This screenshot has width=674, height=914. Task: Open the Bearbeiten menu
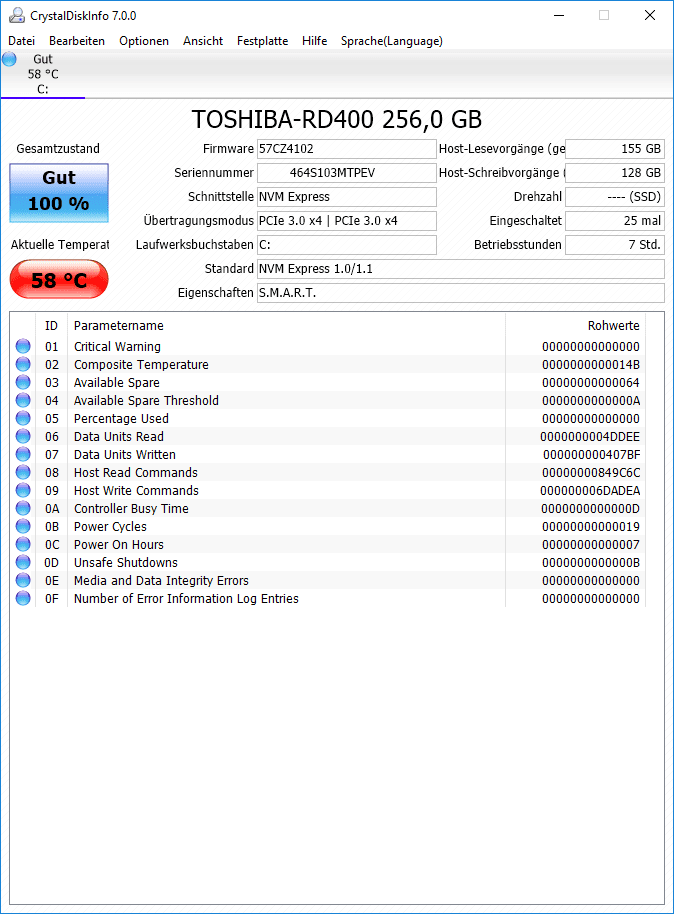(x=77, y=41)
